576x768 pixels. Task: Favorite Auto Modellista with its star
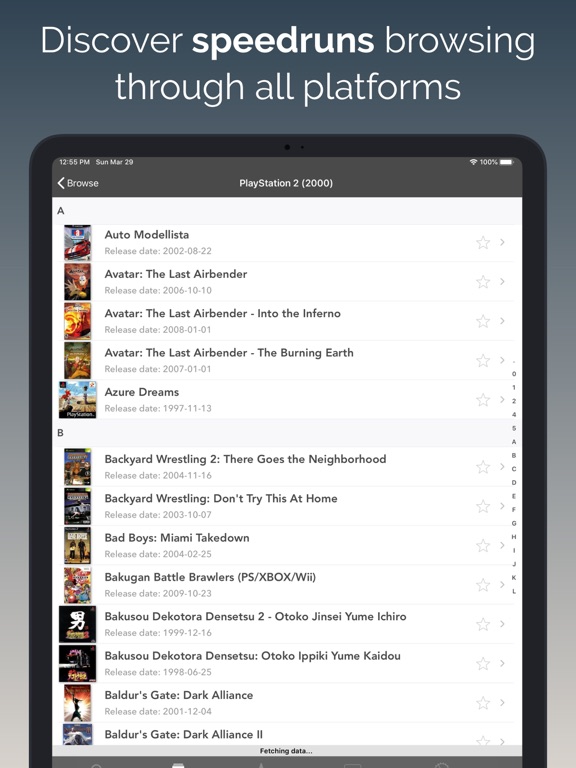[x=483, y=242]
